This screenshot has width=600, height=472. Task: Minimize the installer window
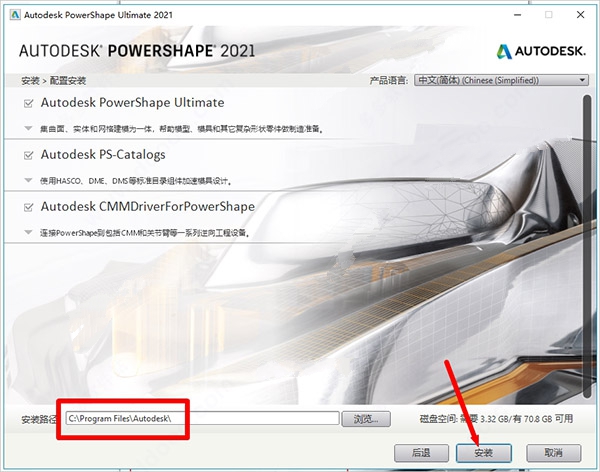(517, 15)
